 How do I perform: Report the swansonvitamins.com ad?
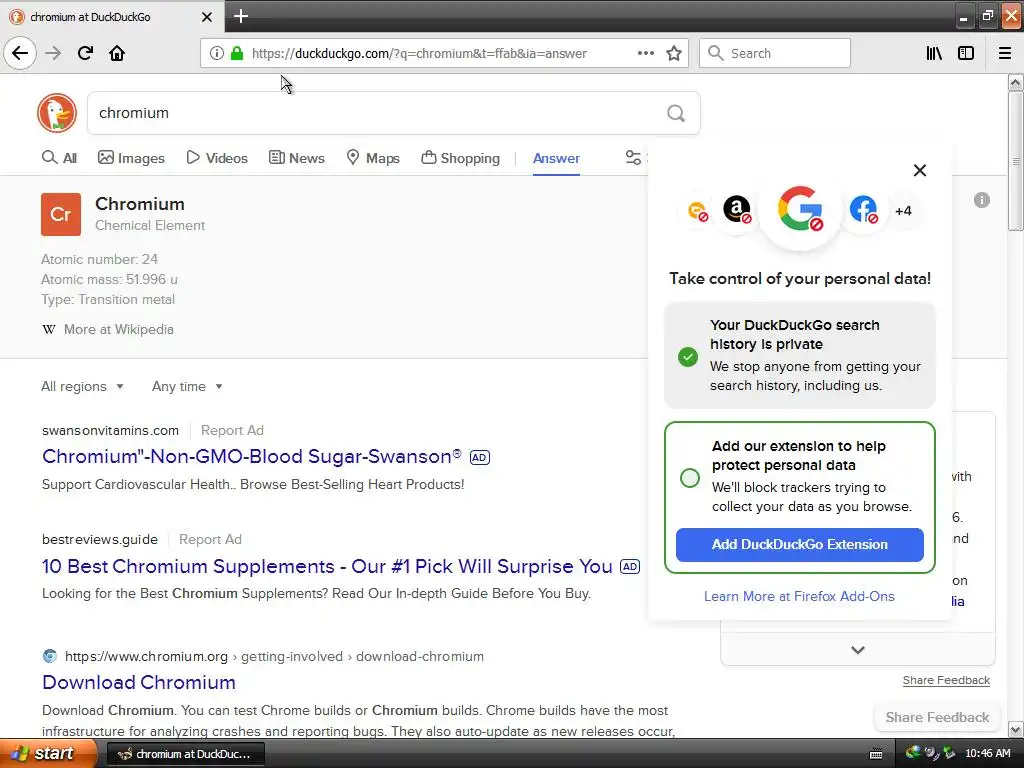[x=232, y=430]
